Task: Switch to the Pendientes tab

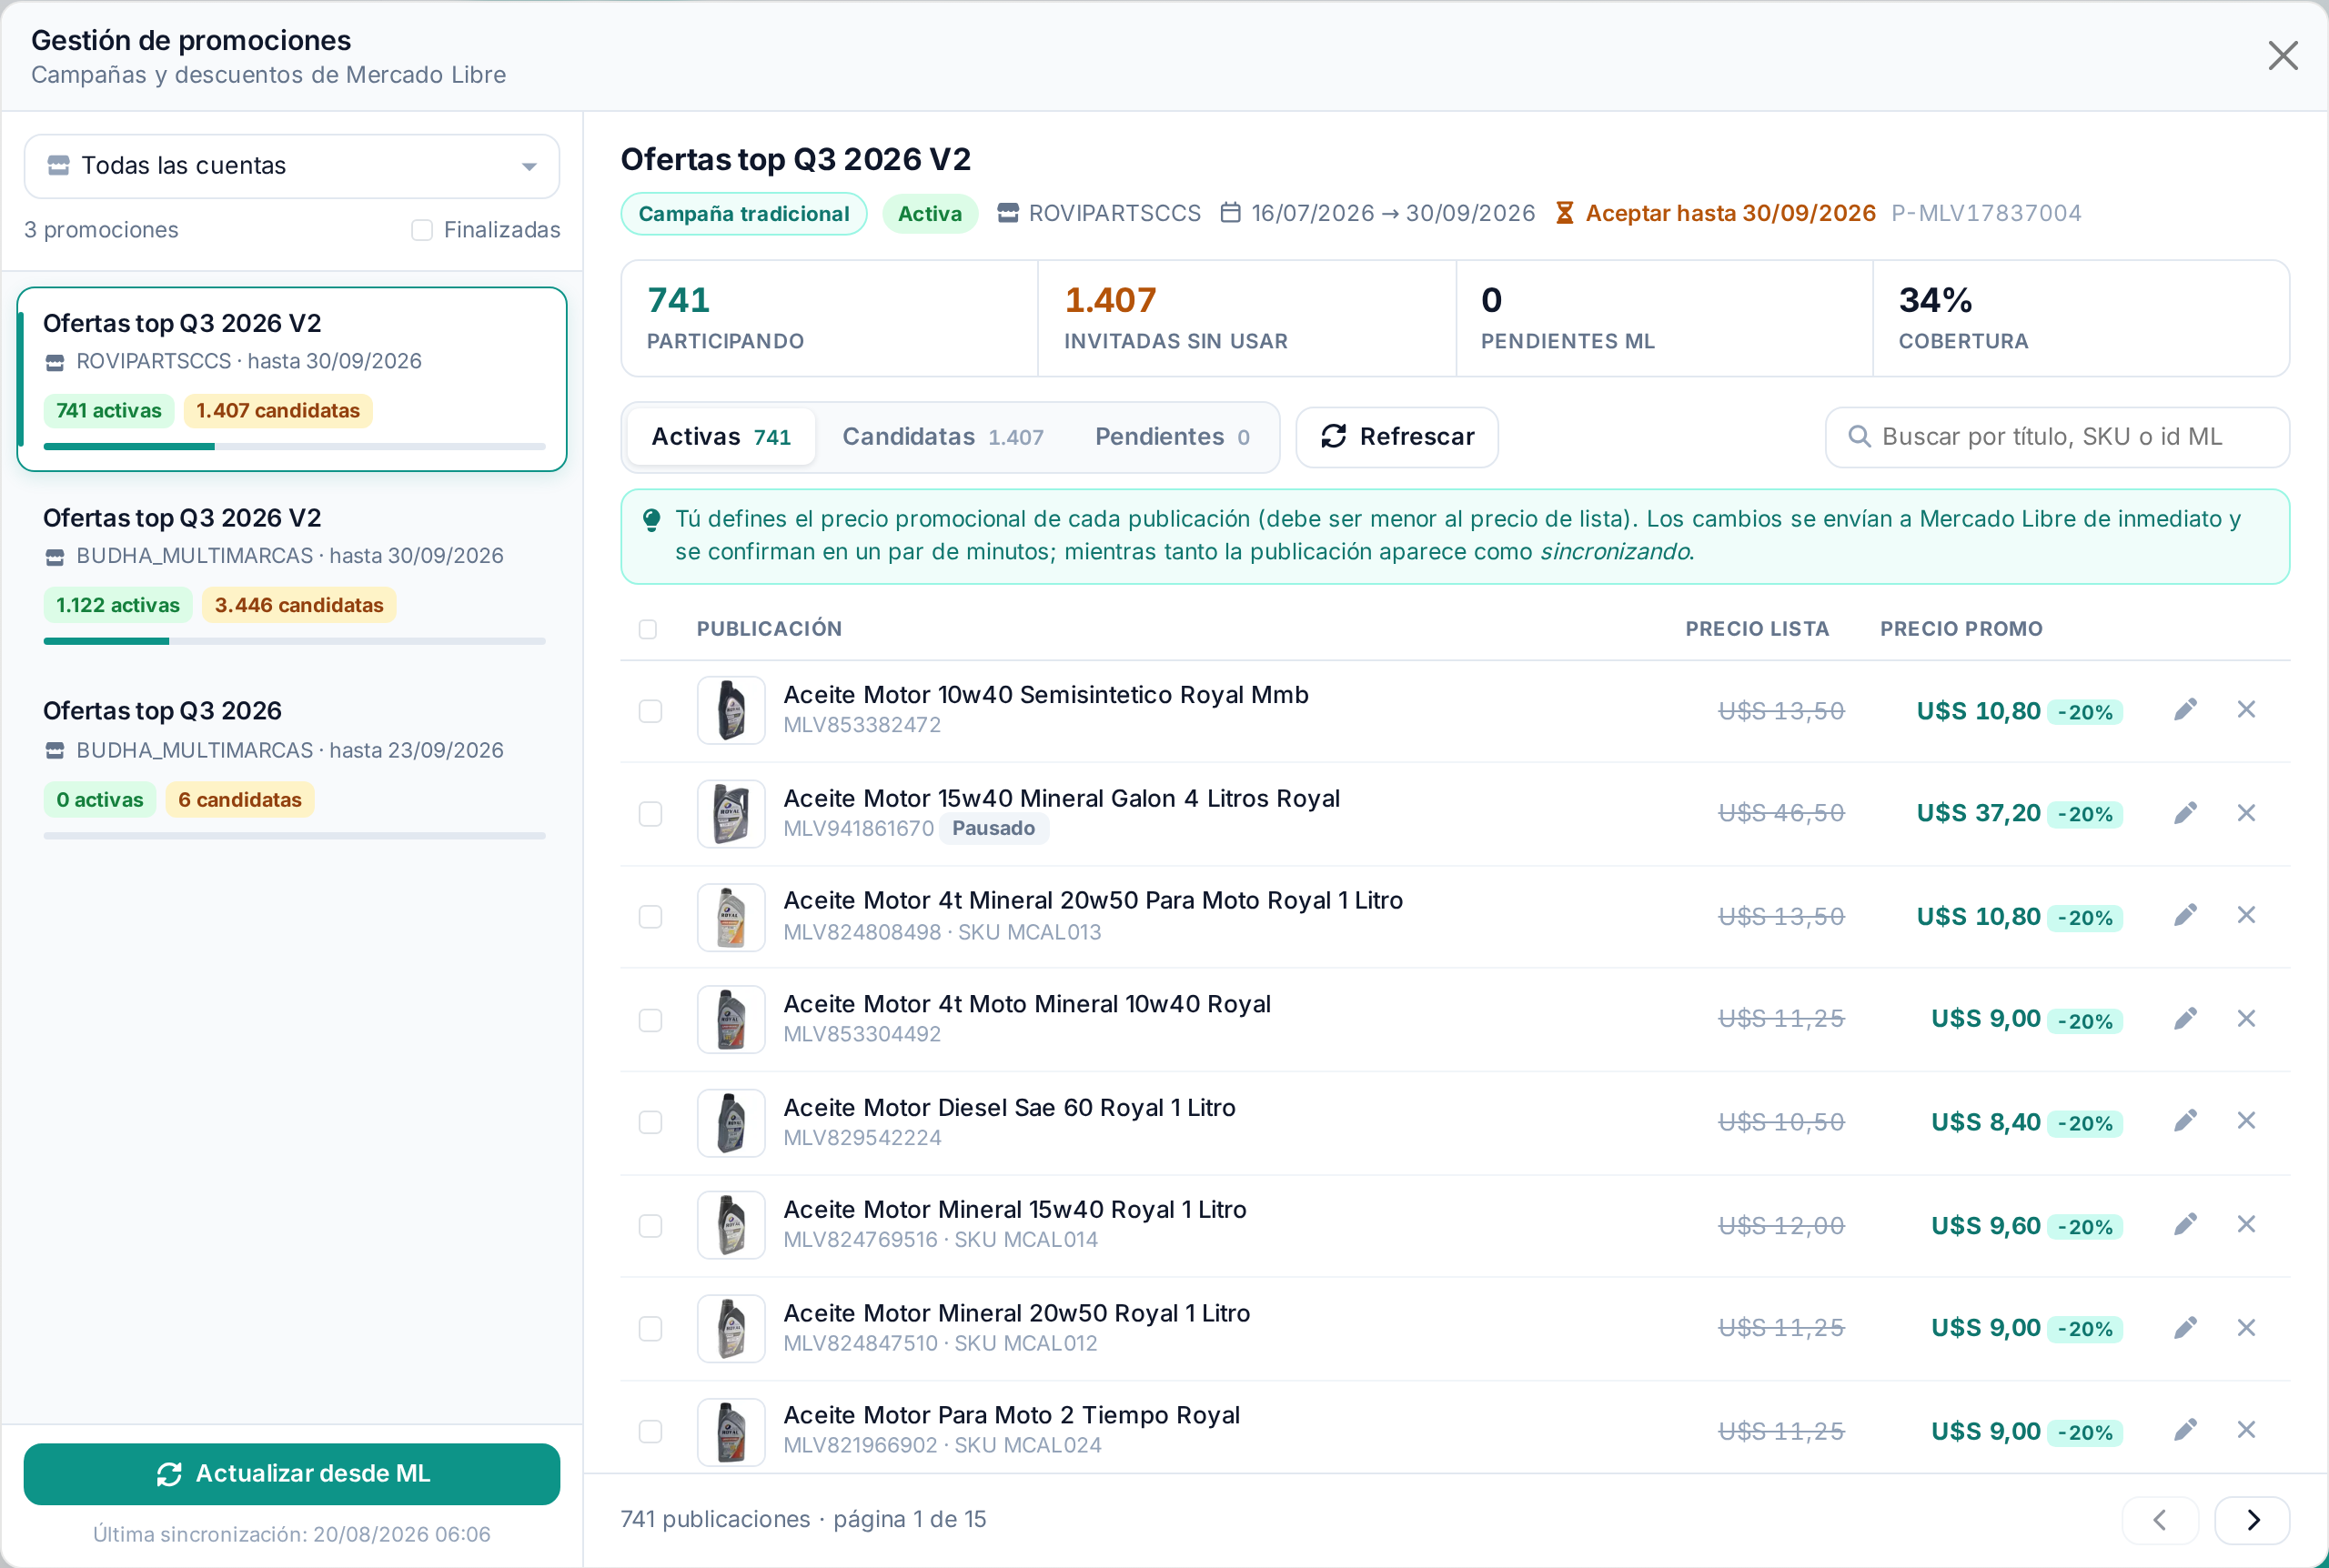Action: (1172, 437)
